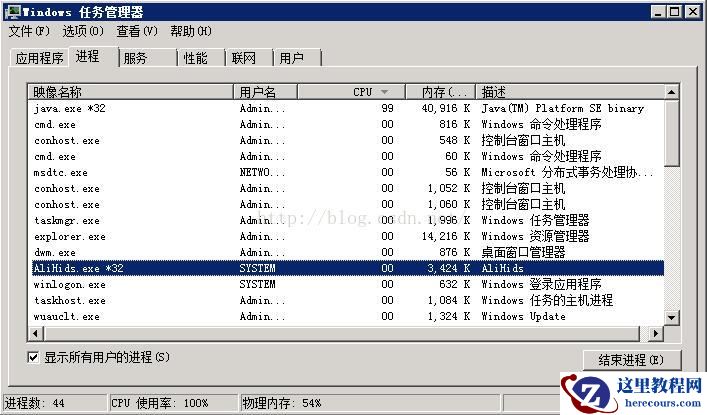Close the Task Manager window
This screenshot has height=415, width=707.
(693, 12)
